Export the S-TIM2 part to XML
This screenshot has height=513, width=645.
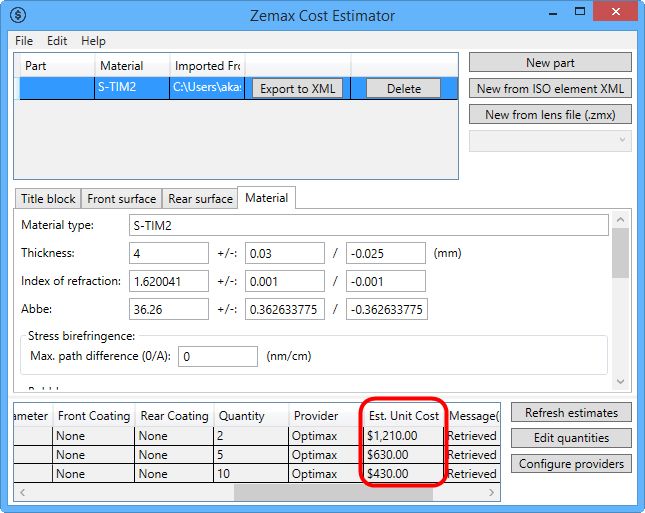point(295,88)
